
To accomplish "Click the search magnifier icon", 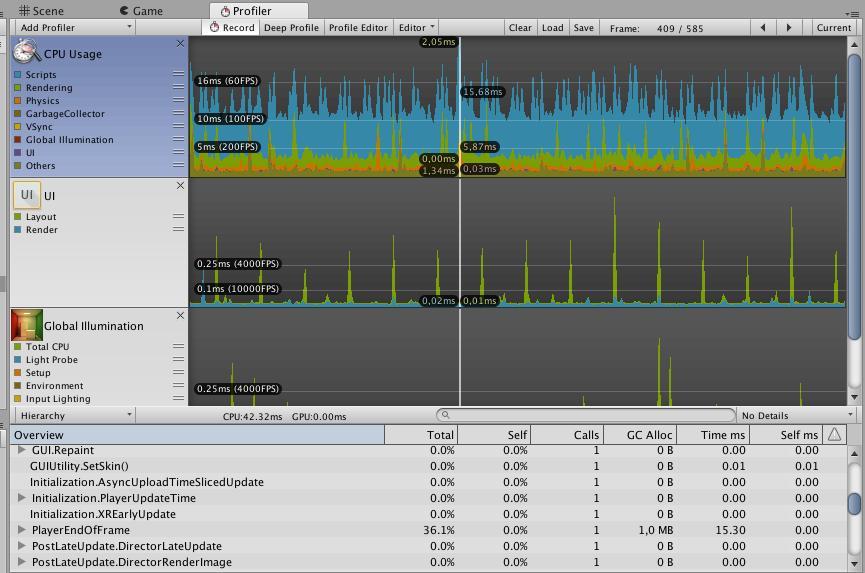I will 445,415.
